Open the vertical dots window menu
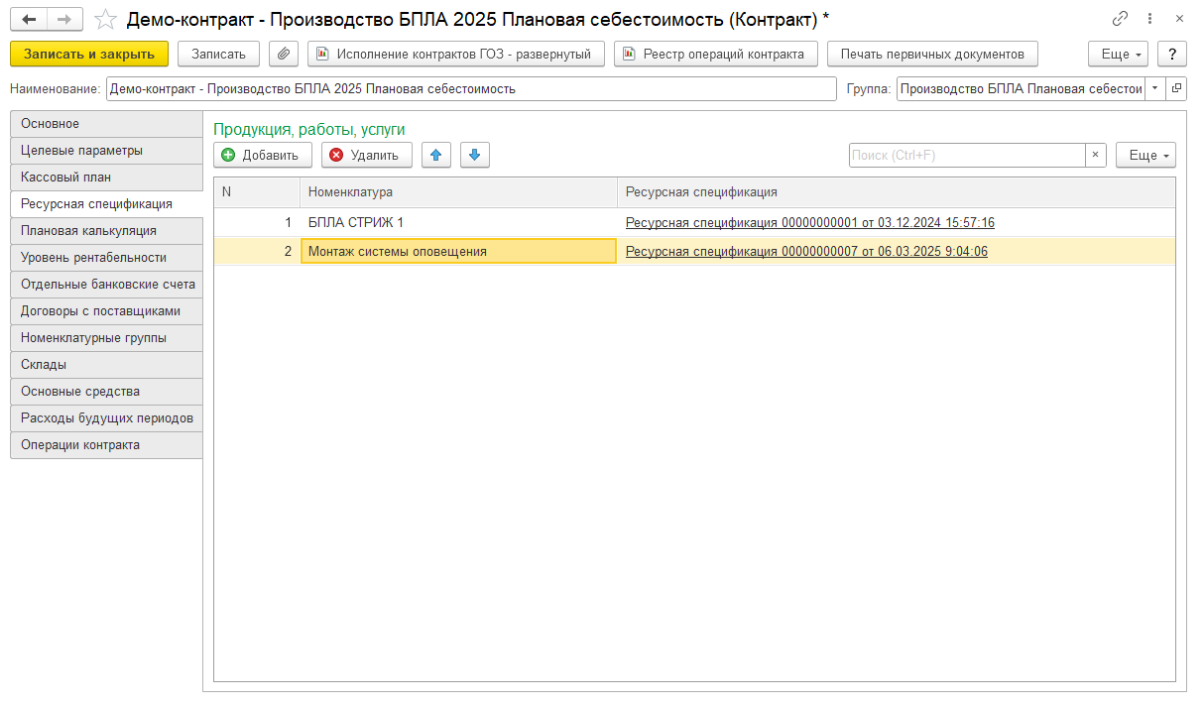 coord(1152,17)
